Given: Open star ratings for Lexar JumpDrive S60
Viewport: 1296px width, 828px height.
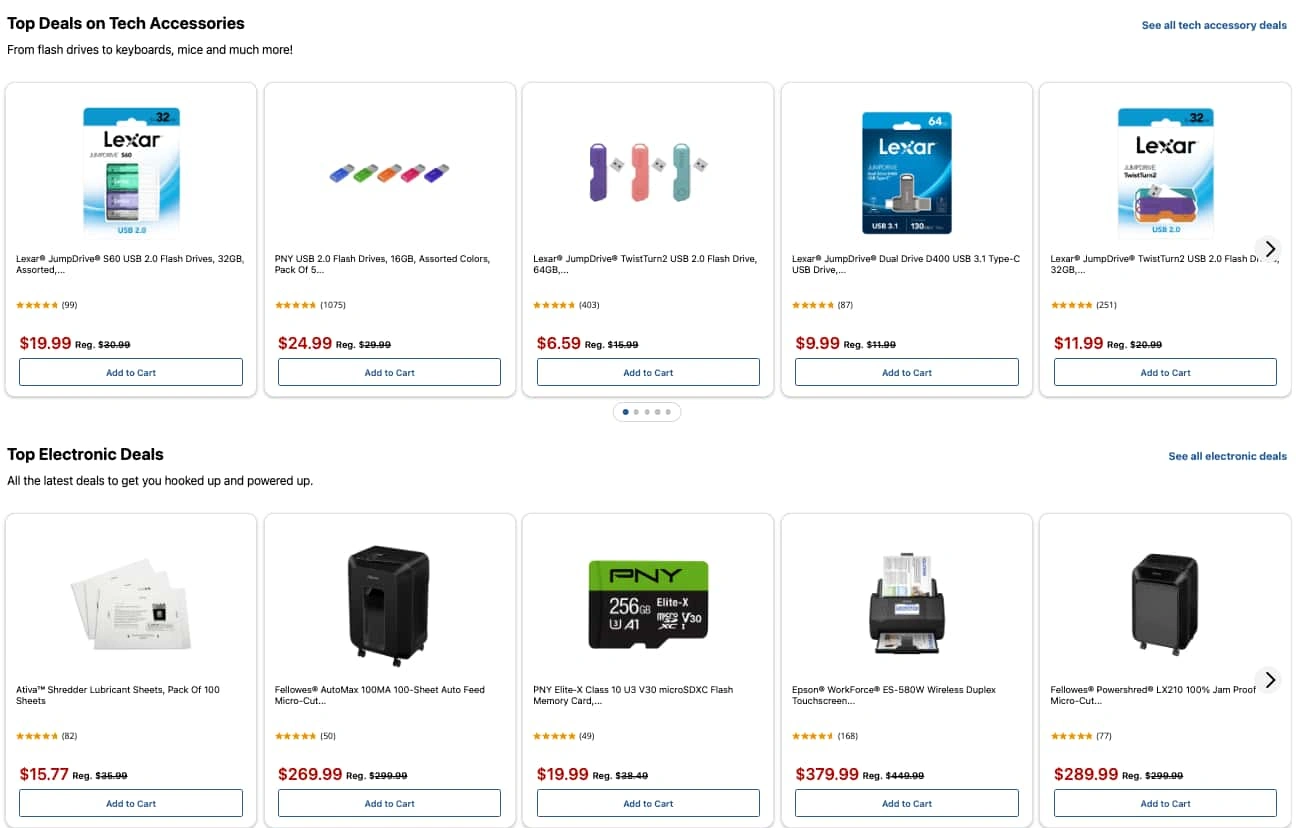Looking at the screenshot, I should (38, 305).
